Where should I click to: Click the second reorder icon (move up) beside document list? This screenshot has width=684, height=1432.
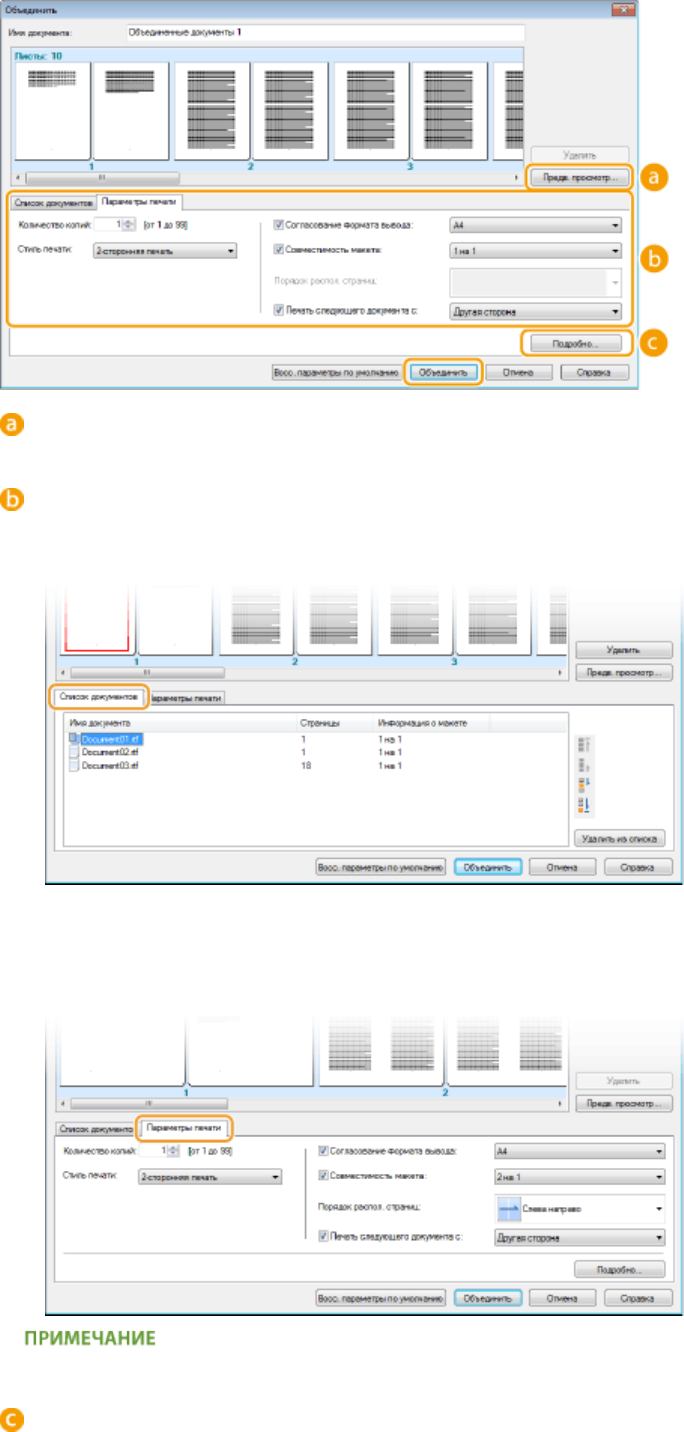click(585, 764)
